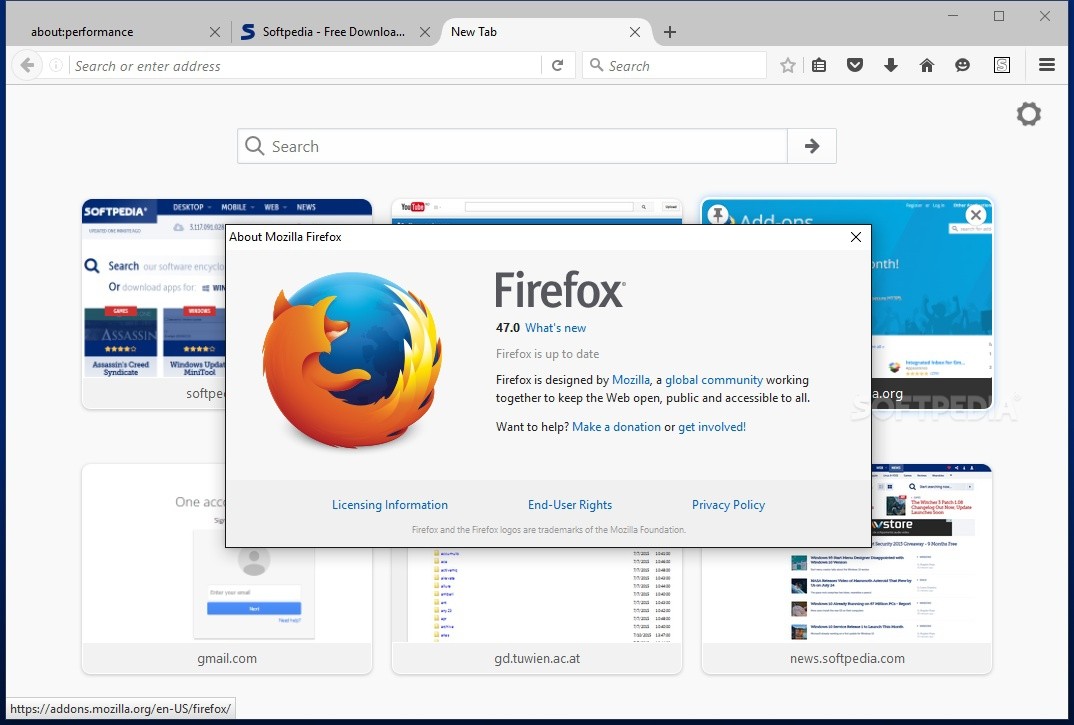This screenshot has height=725, width=1074.
Task: Close the New Tab tab
Action: point(635,32)
